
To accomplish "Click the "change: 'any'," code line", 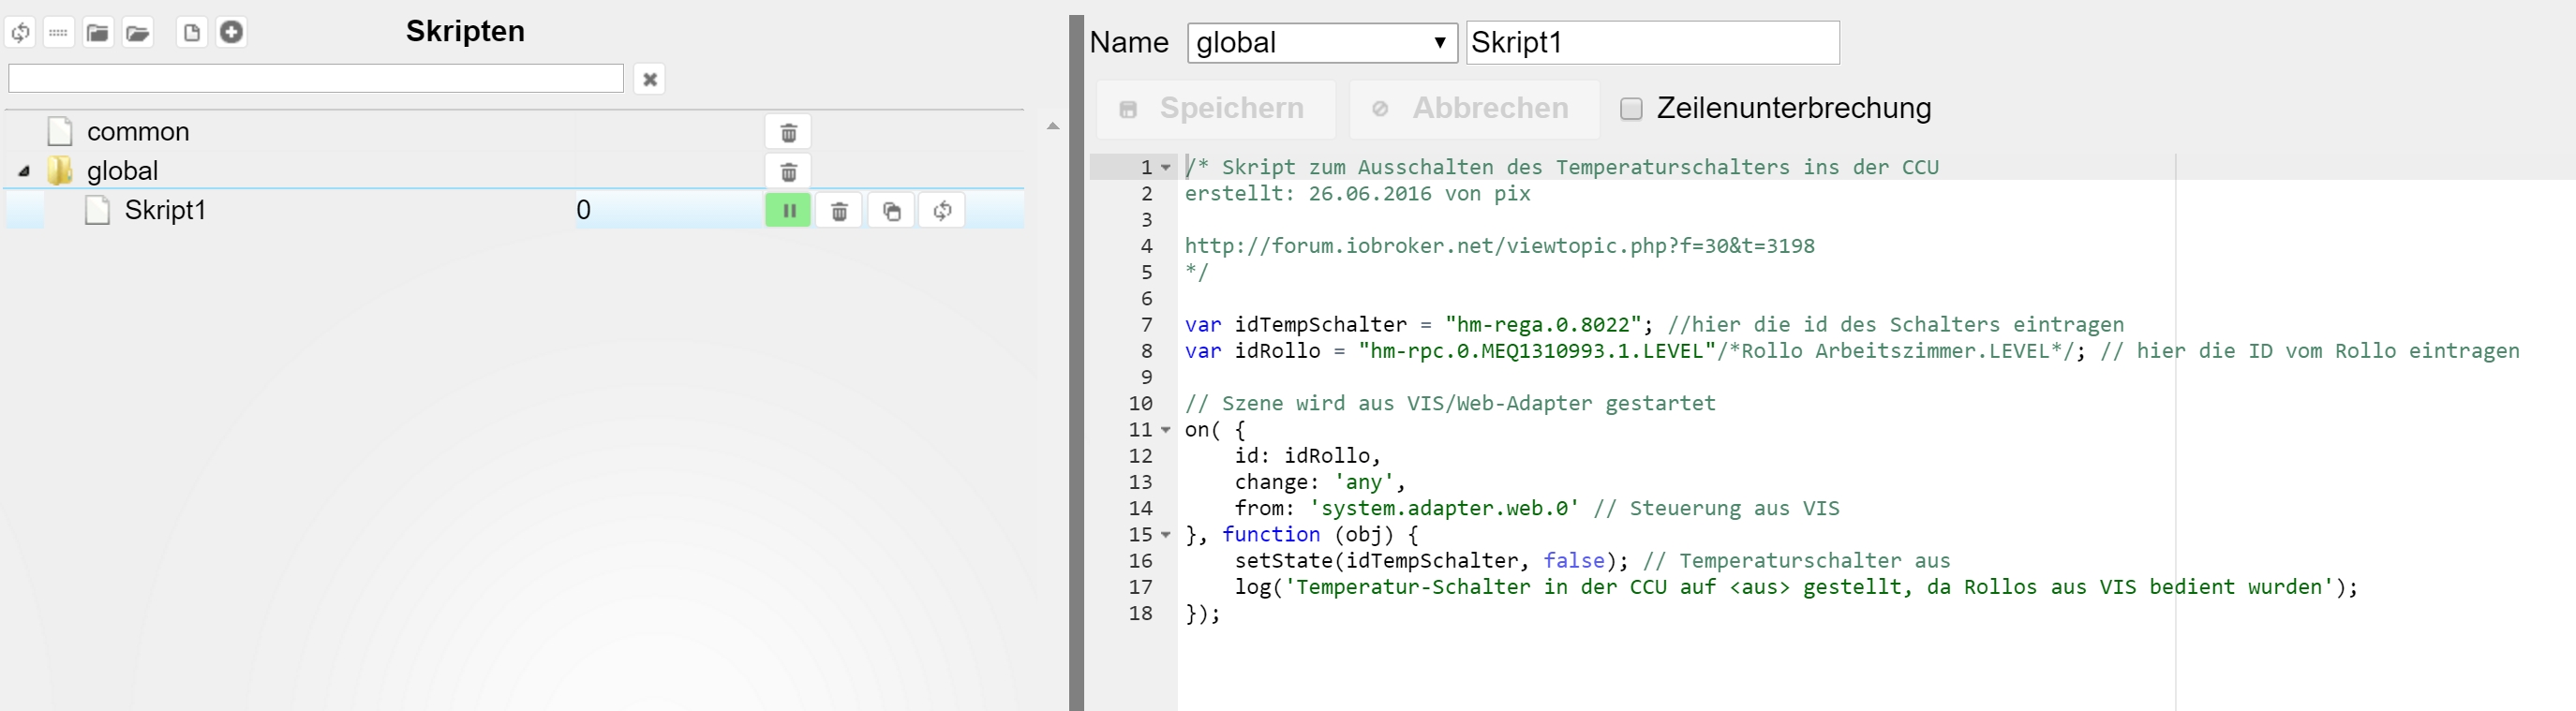I will click(x=1320, y=482).
